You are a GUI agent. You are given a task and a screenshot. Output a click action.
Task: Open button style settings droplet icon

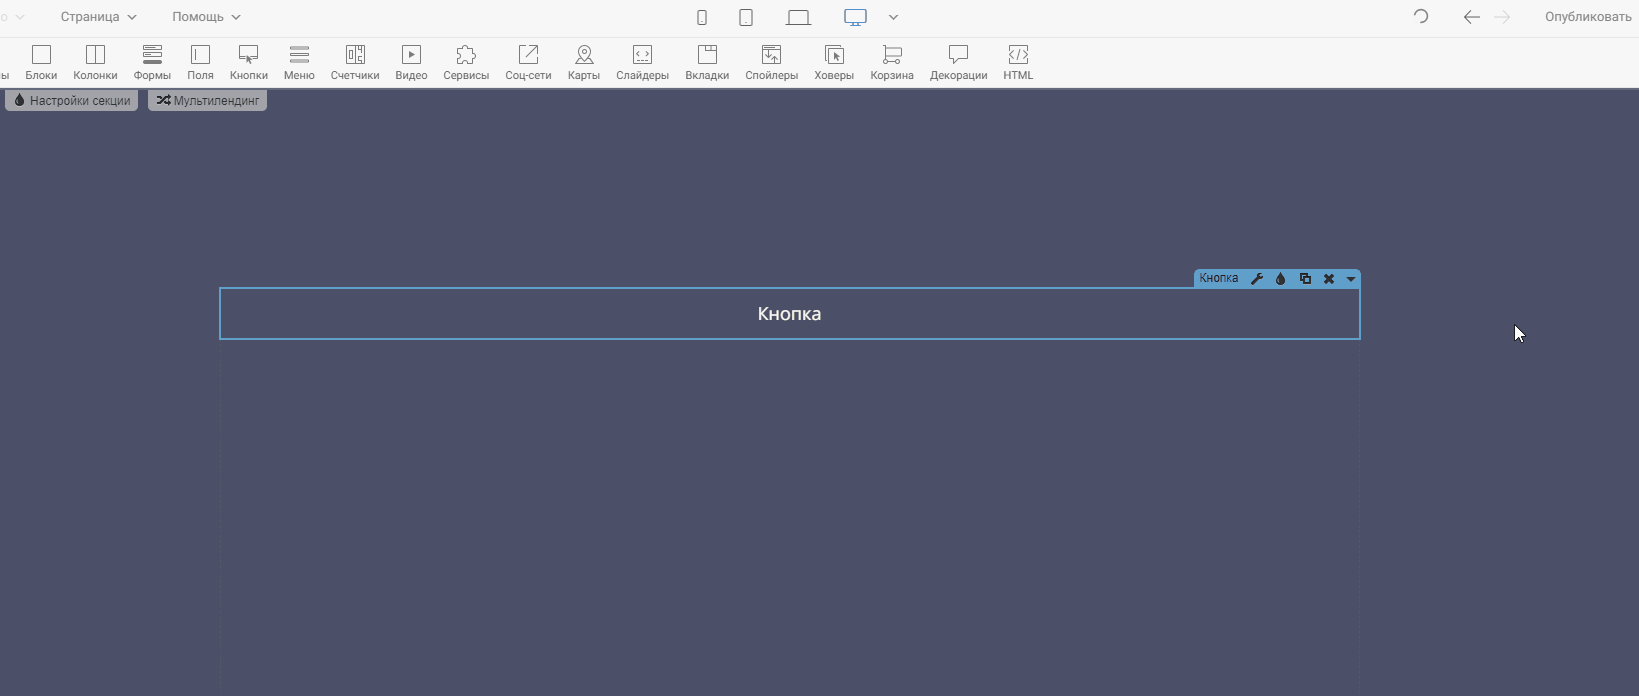pyautogui.click(x=1281, y=279)
